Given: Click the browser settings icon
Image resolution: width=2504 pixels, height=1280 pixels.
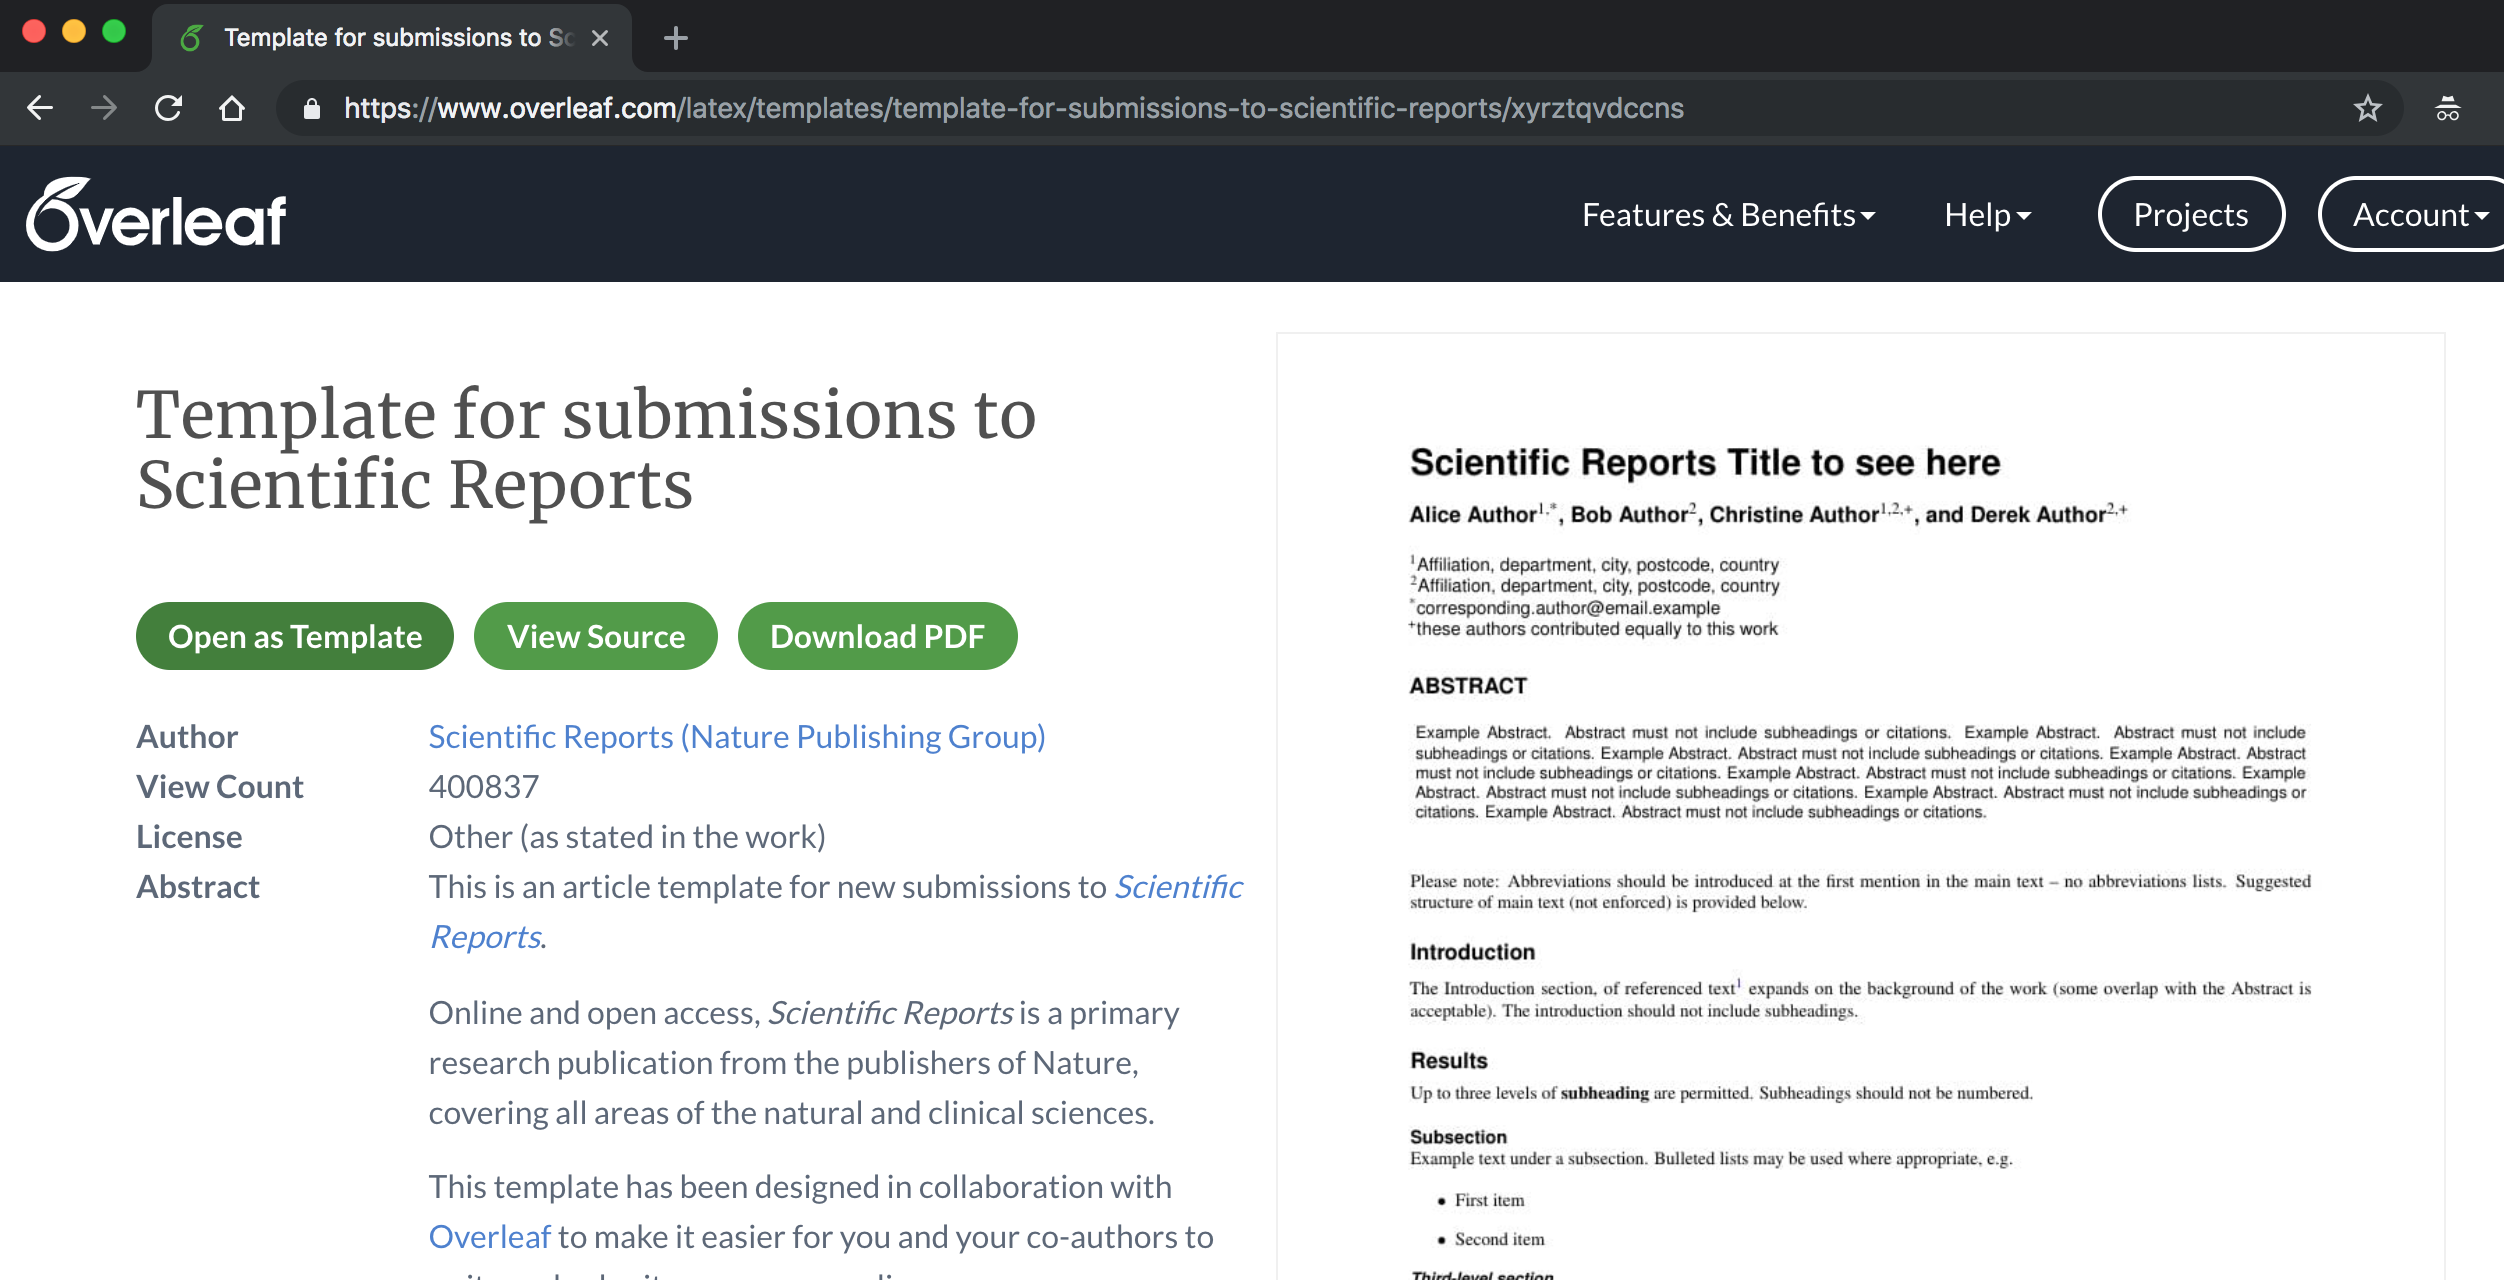Looking at the screenshot, I should [2450, 108].
